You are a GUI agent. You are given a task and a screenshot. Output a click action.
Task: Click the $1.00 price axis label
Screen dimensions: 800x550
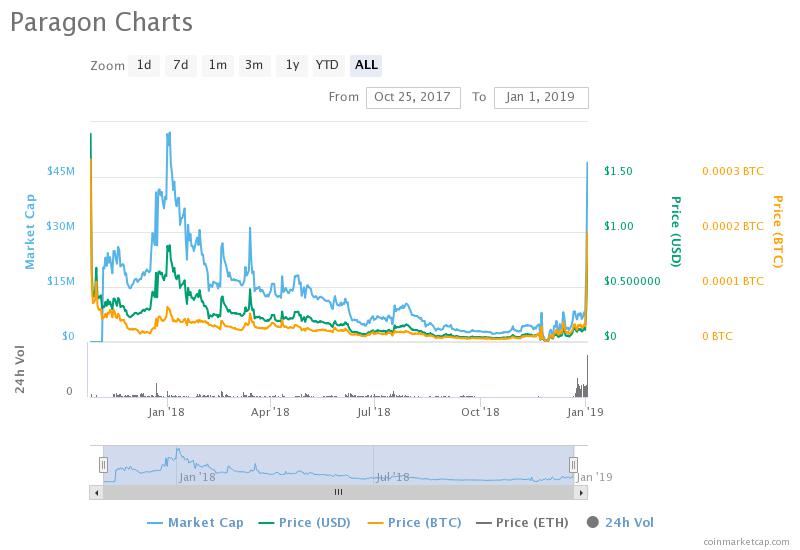[618, 226]
